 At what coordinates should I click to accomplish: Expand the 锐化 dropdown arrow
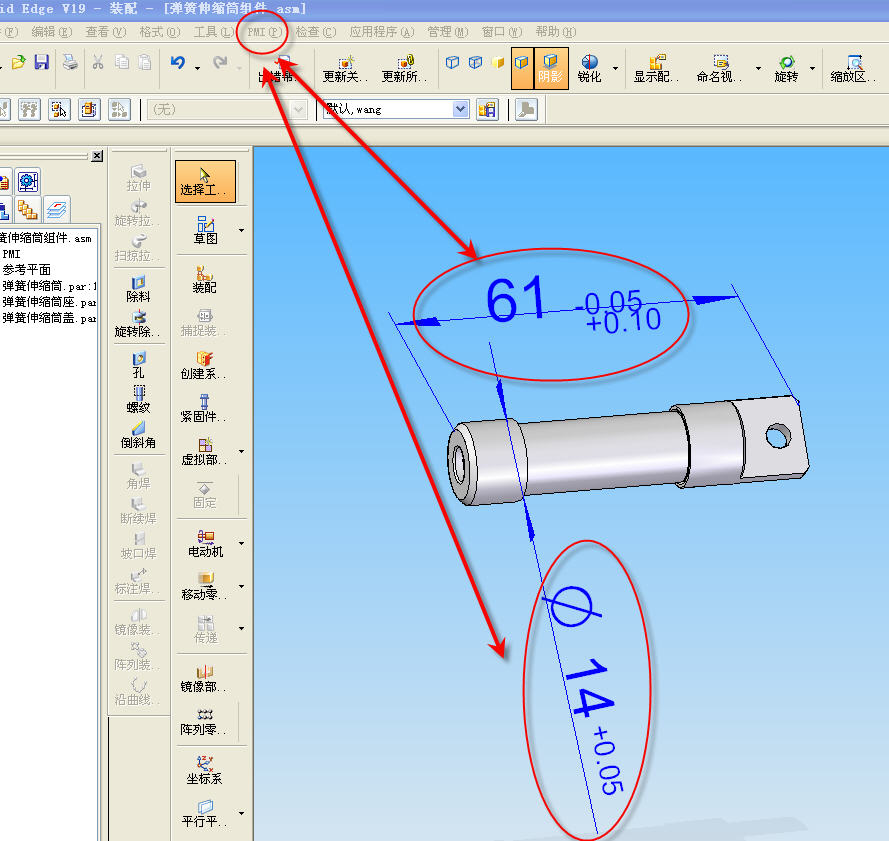(615, 69)
